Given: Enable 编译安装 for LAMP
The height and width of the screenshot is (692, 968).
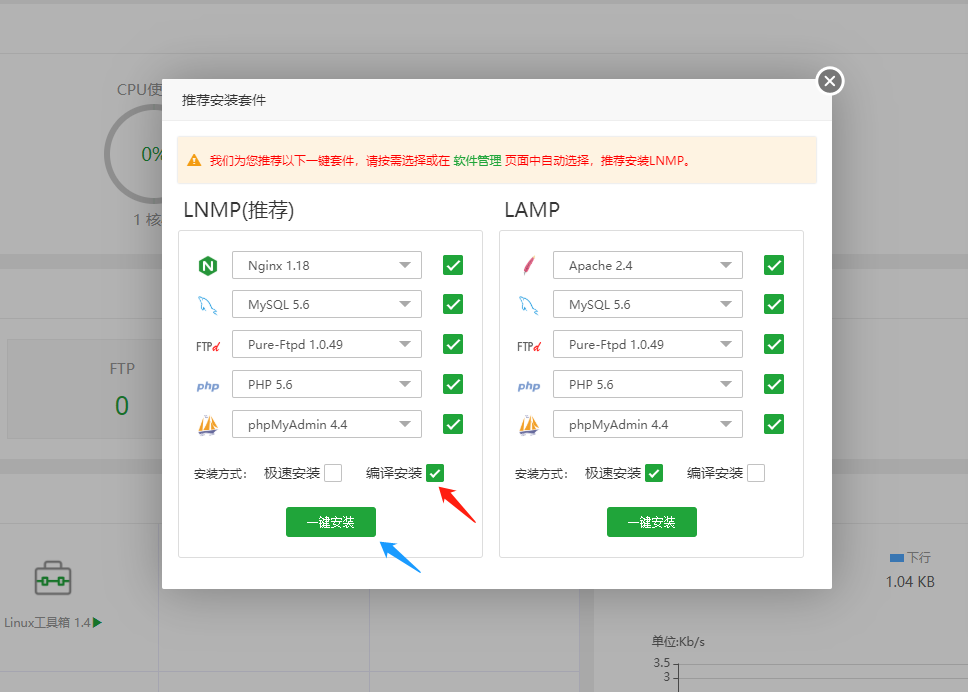Looking at the screenshot, I should (x=756, y=473).
